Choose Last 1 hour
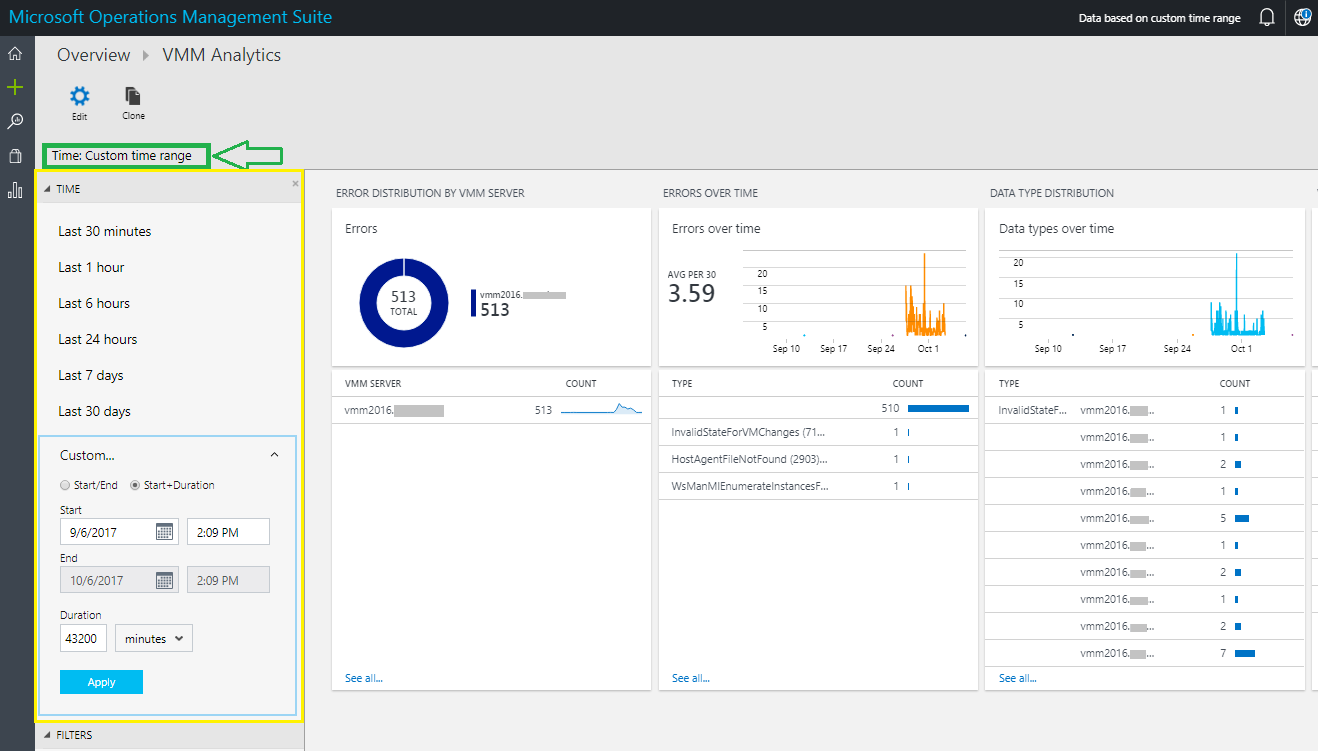This screenshot has height=751, width=1318. [x=91, y=267]
